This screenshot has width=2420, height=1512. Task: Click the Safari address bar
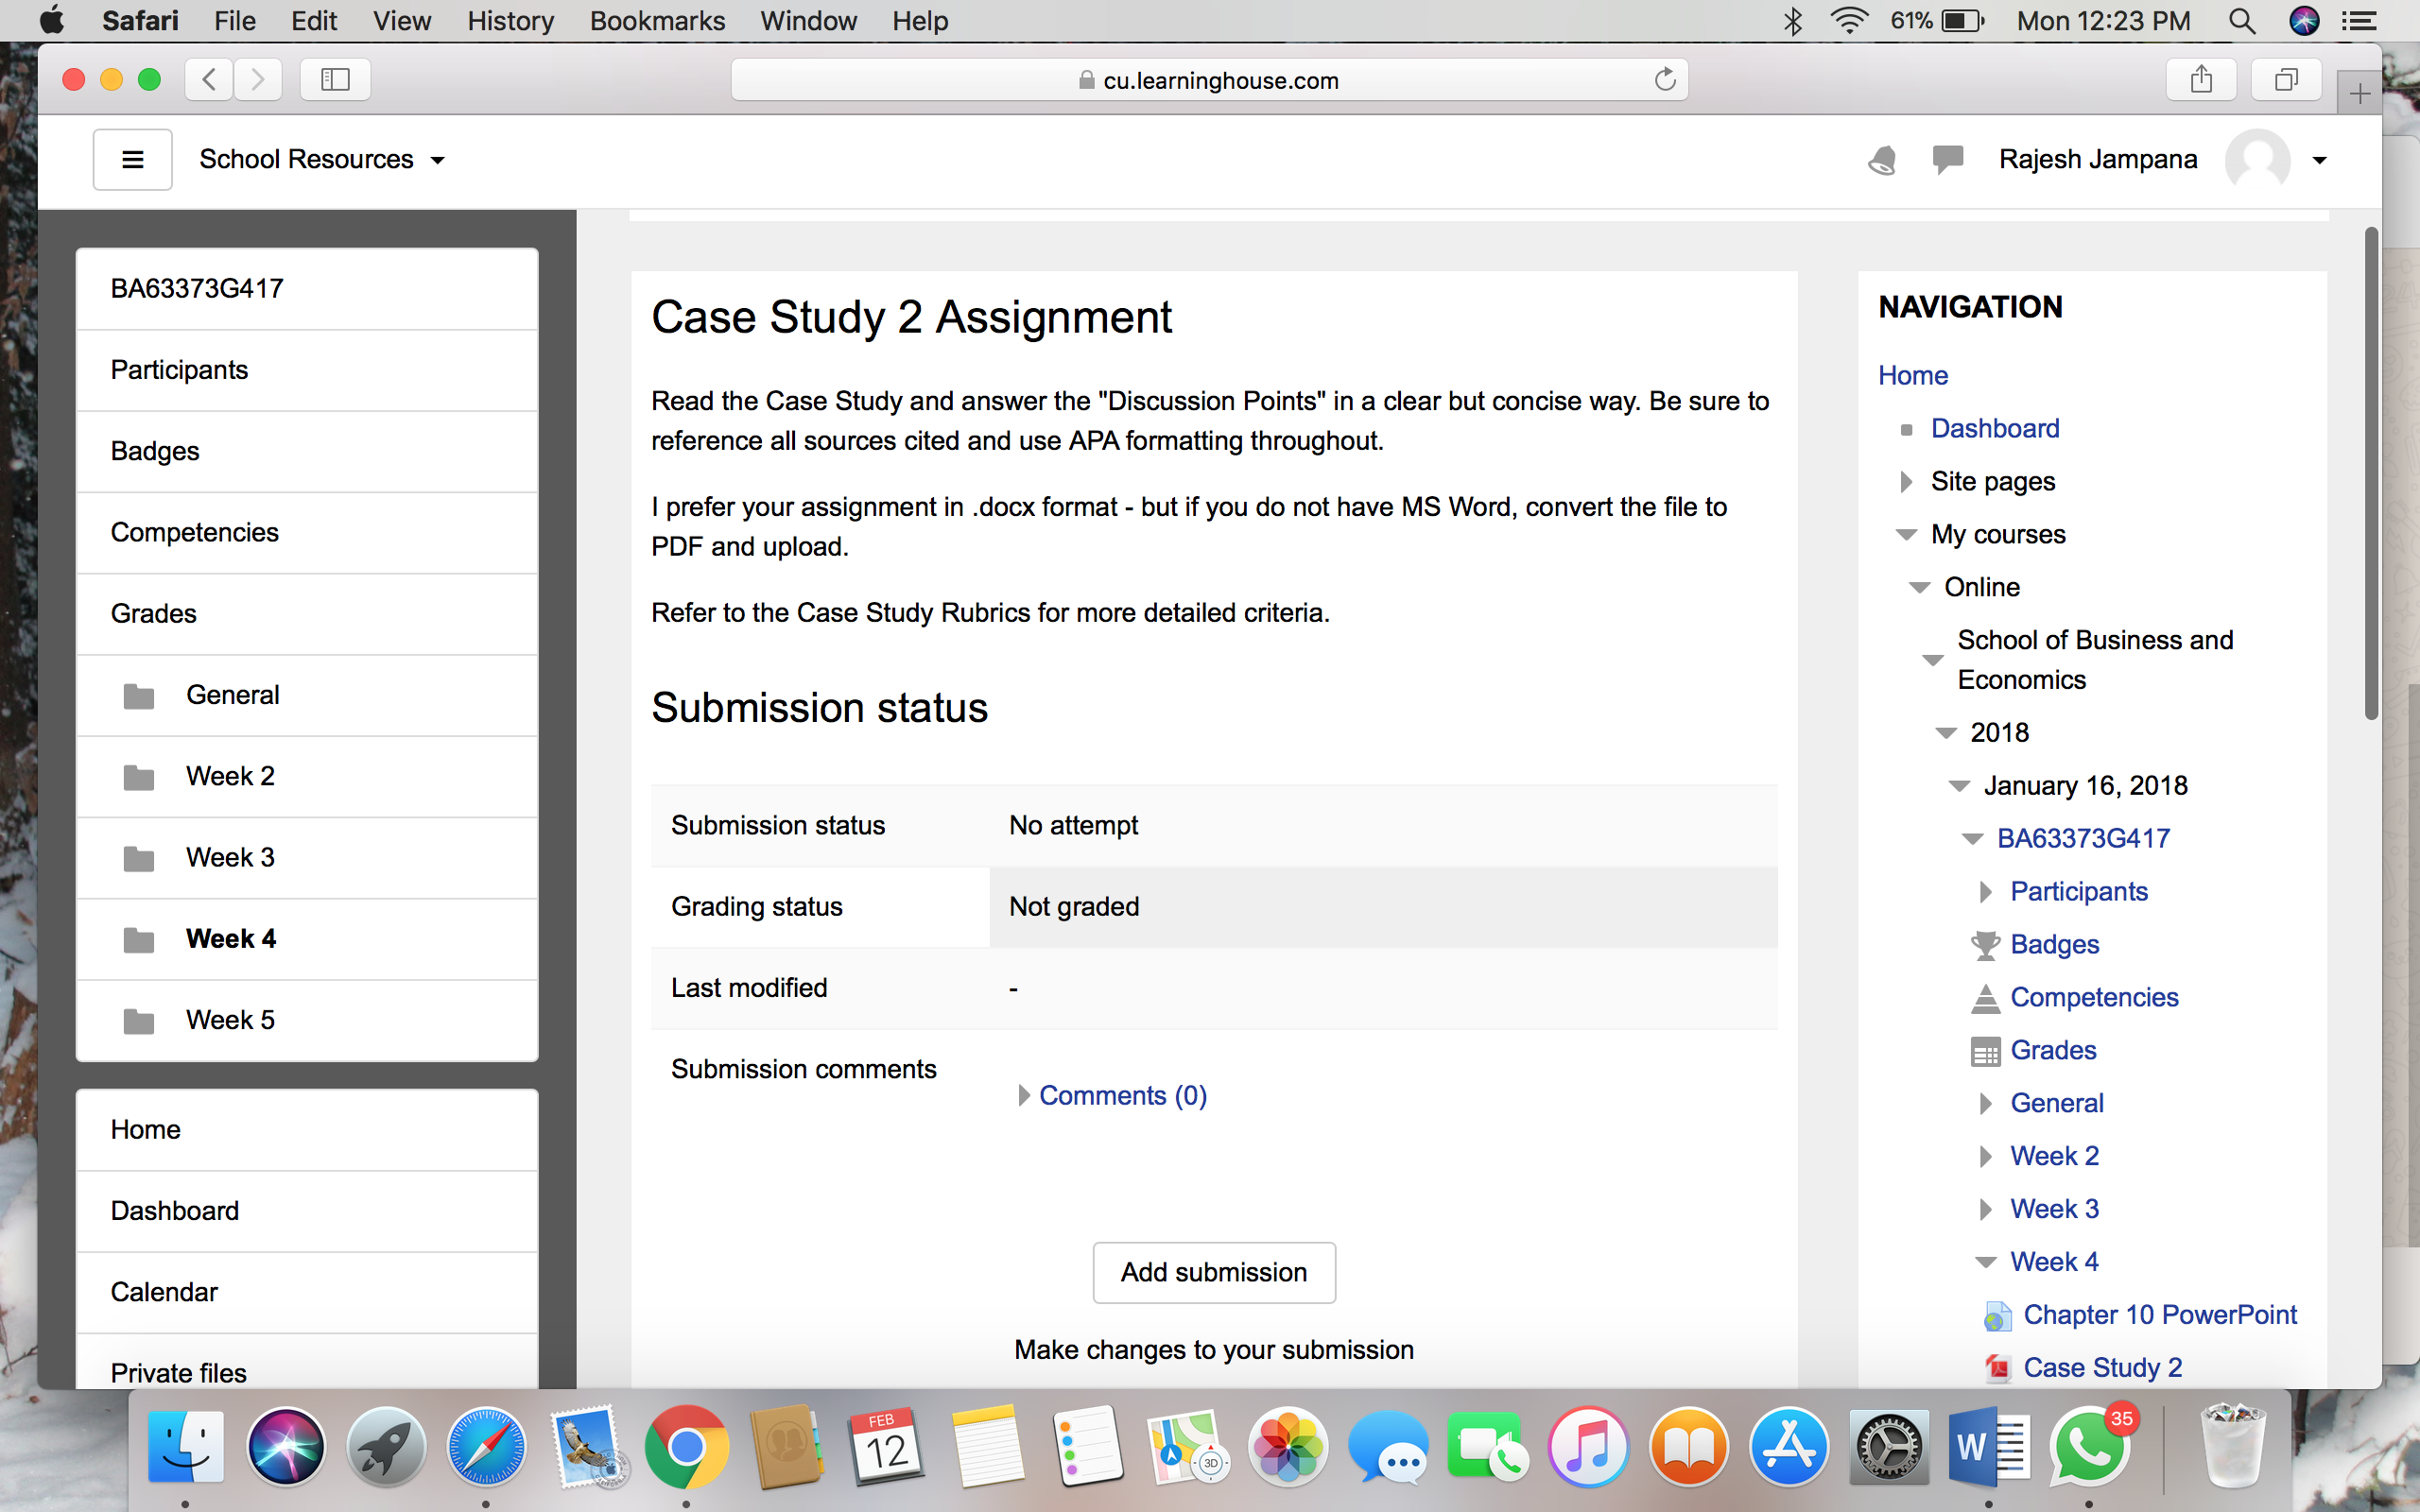pos(1209,80)
